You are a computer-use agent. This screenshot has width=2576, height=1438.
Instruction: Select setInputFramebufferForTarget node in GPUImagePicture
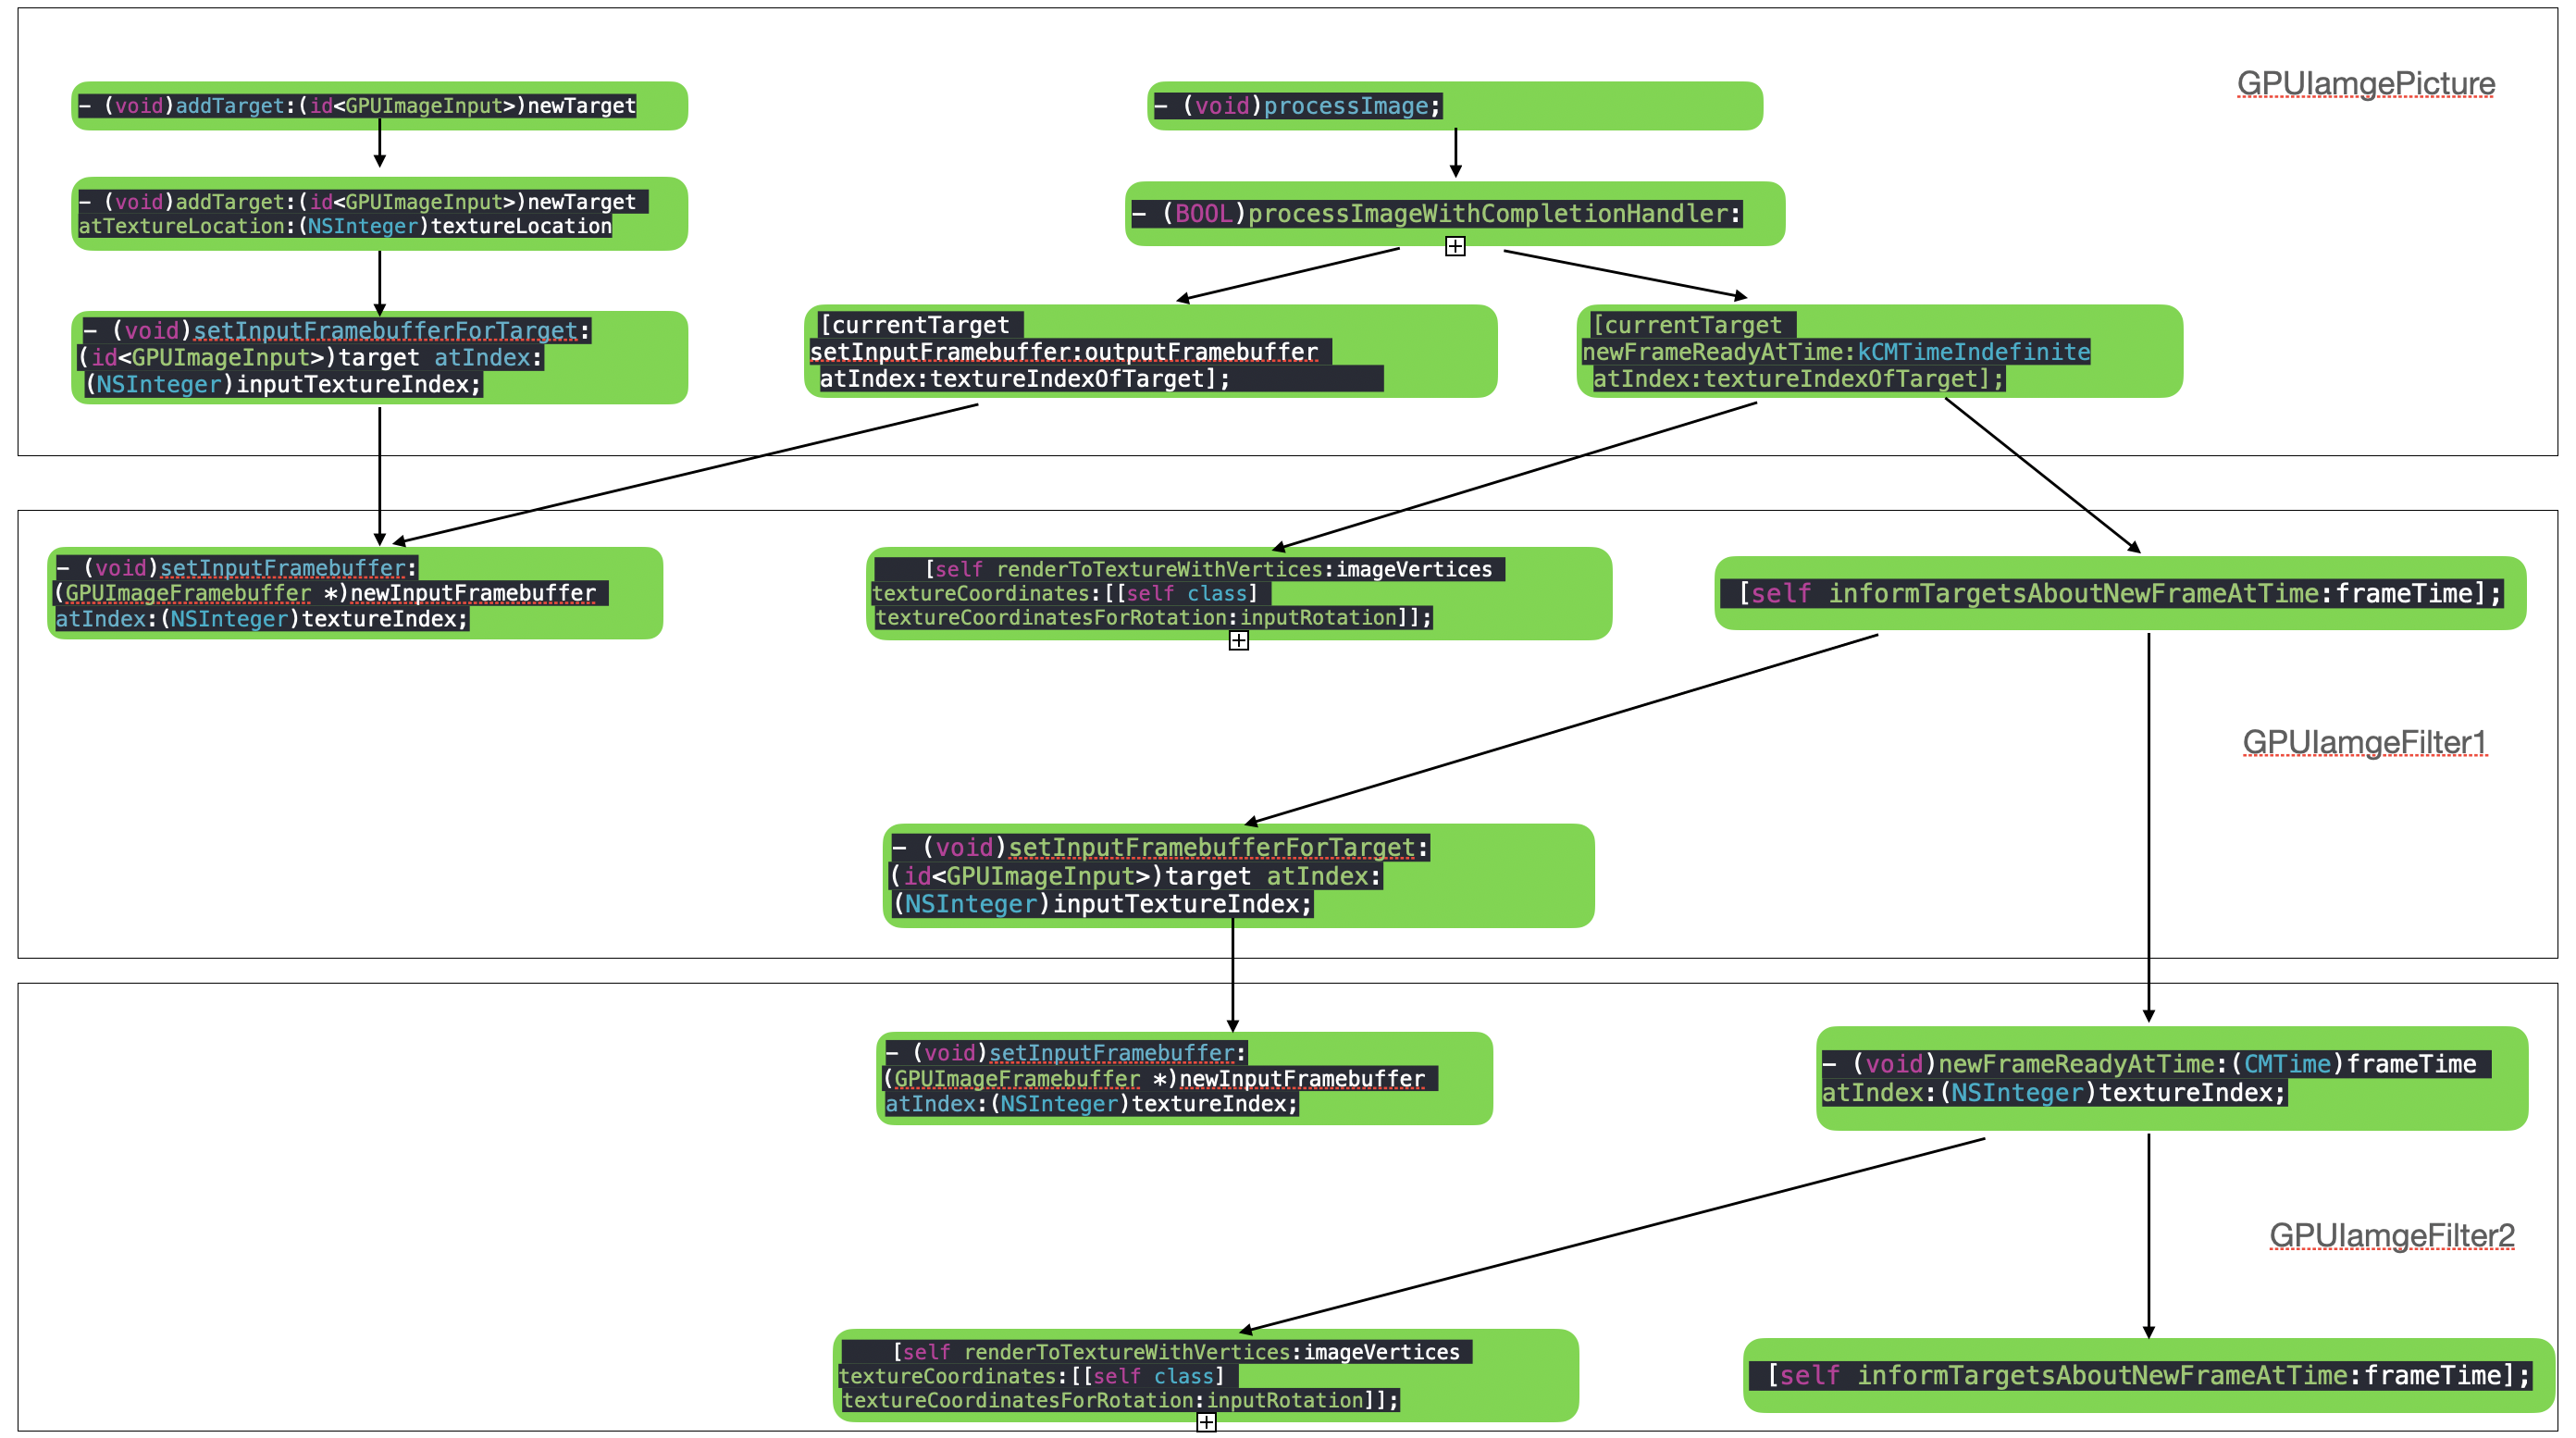(379, 357)
